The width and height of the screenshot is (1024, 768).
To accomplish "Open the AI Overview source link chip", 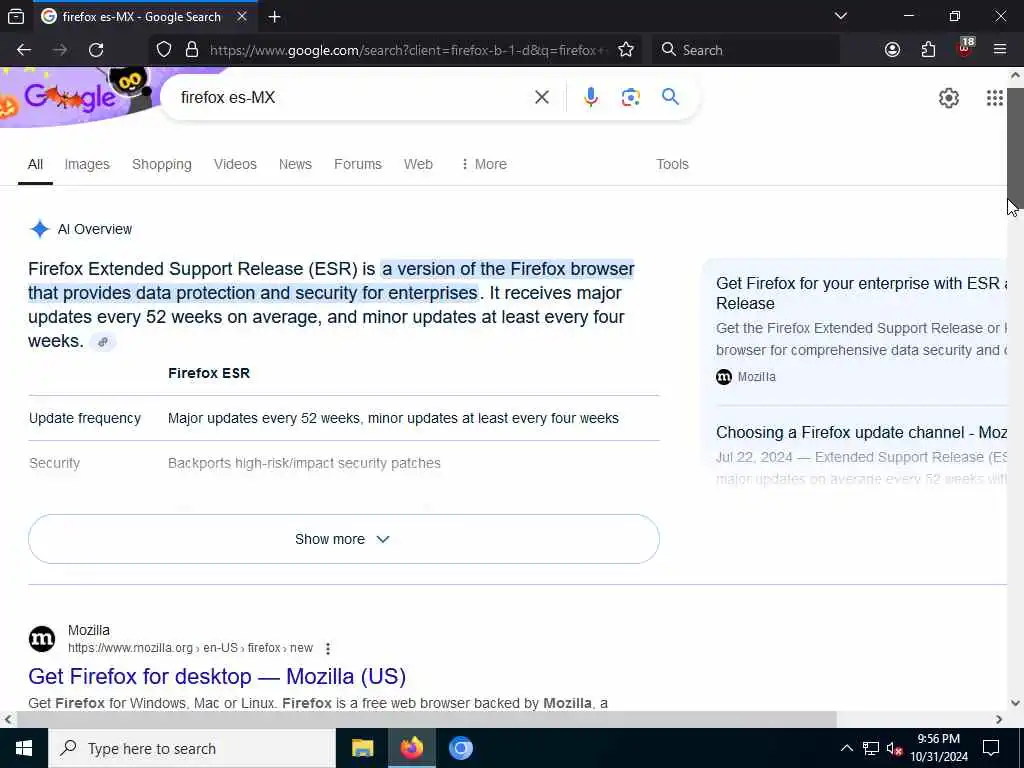I will coord(103,342).
